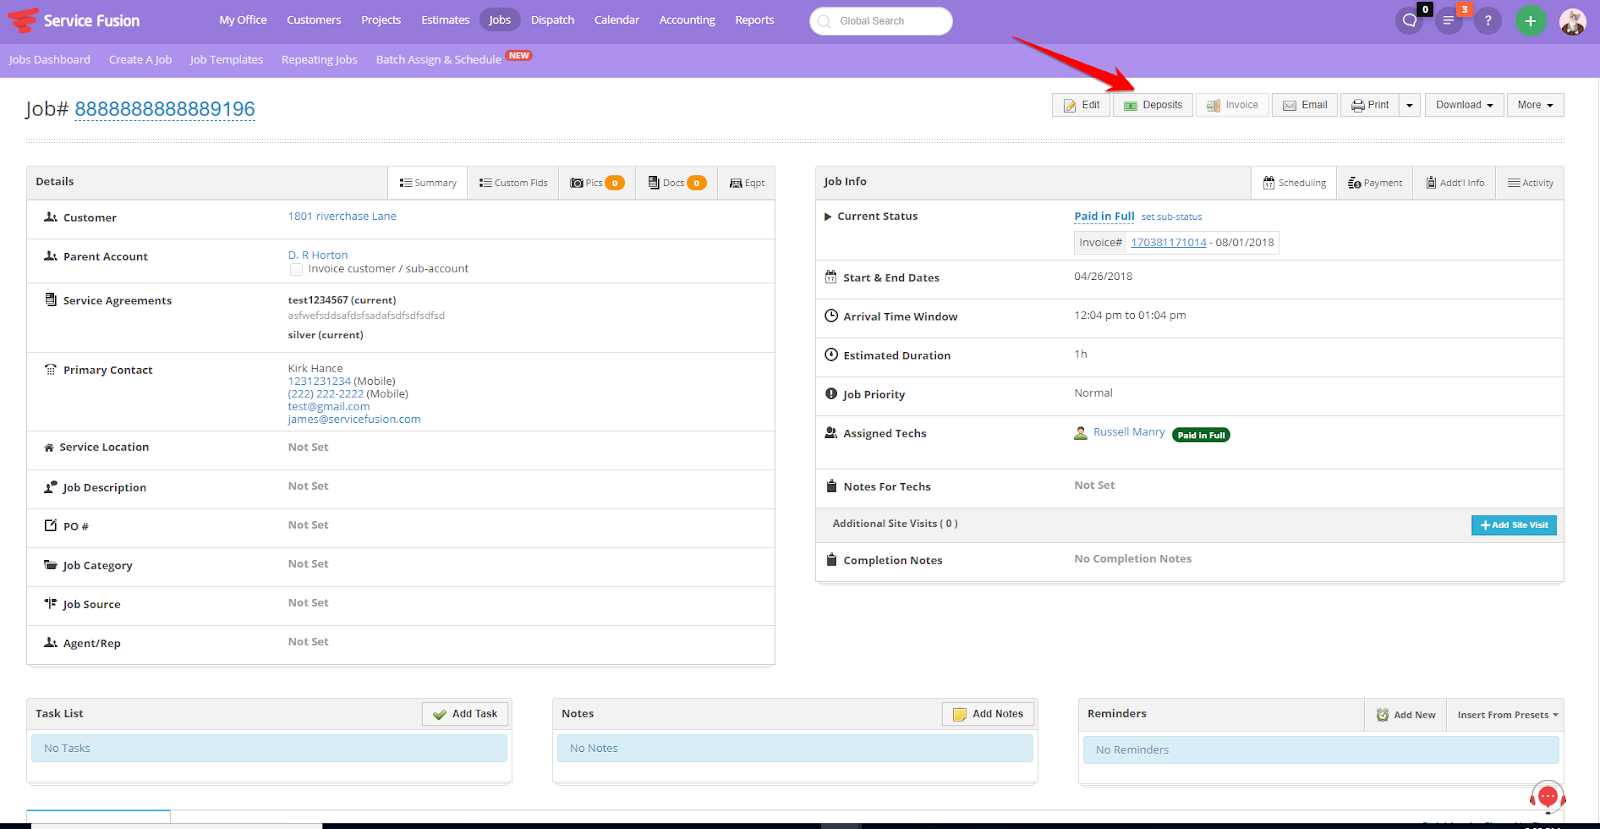The height and width of the screenshot is (829, 1600).
Task: Click the Service Fusion logo
Action: pos(74,20)
